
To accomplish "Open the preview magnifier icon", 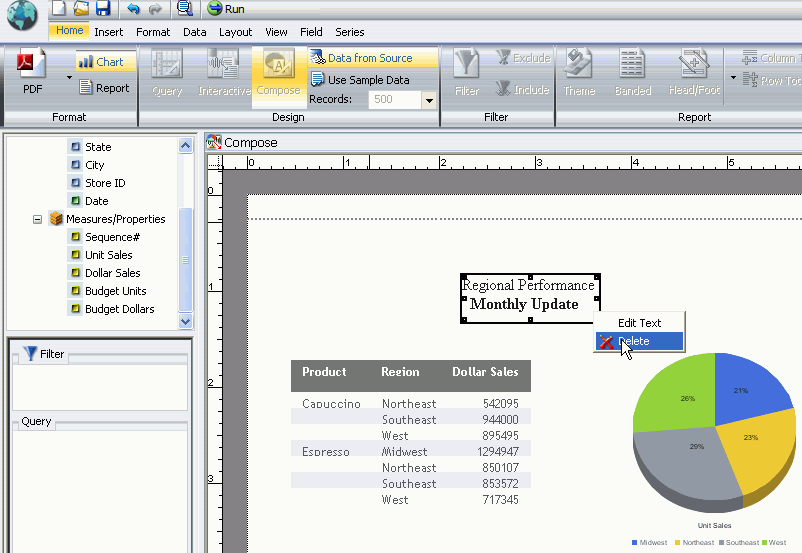I will tap(184, 8).
